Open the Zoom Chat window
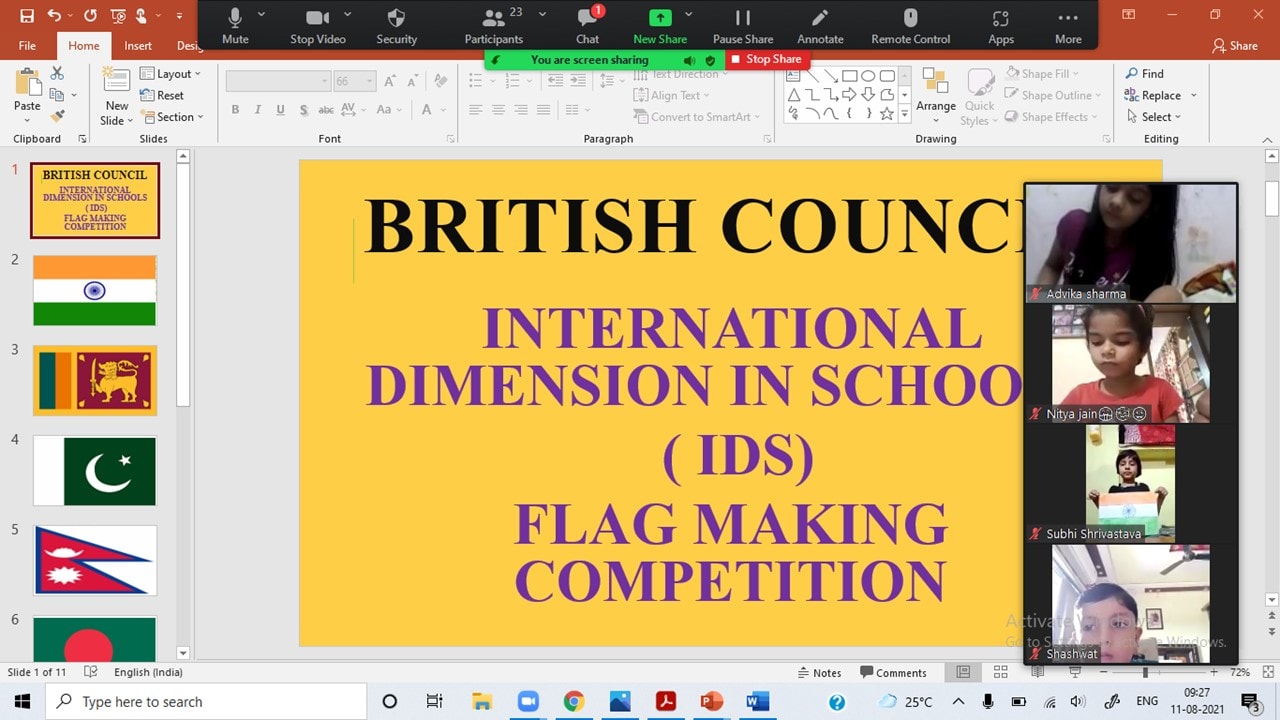Screen dimensions: 1280x720 [x=587, y=27]
